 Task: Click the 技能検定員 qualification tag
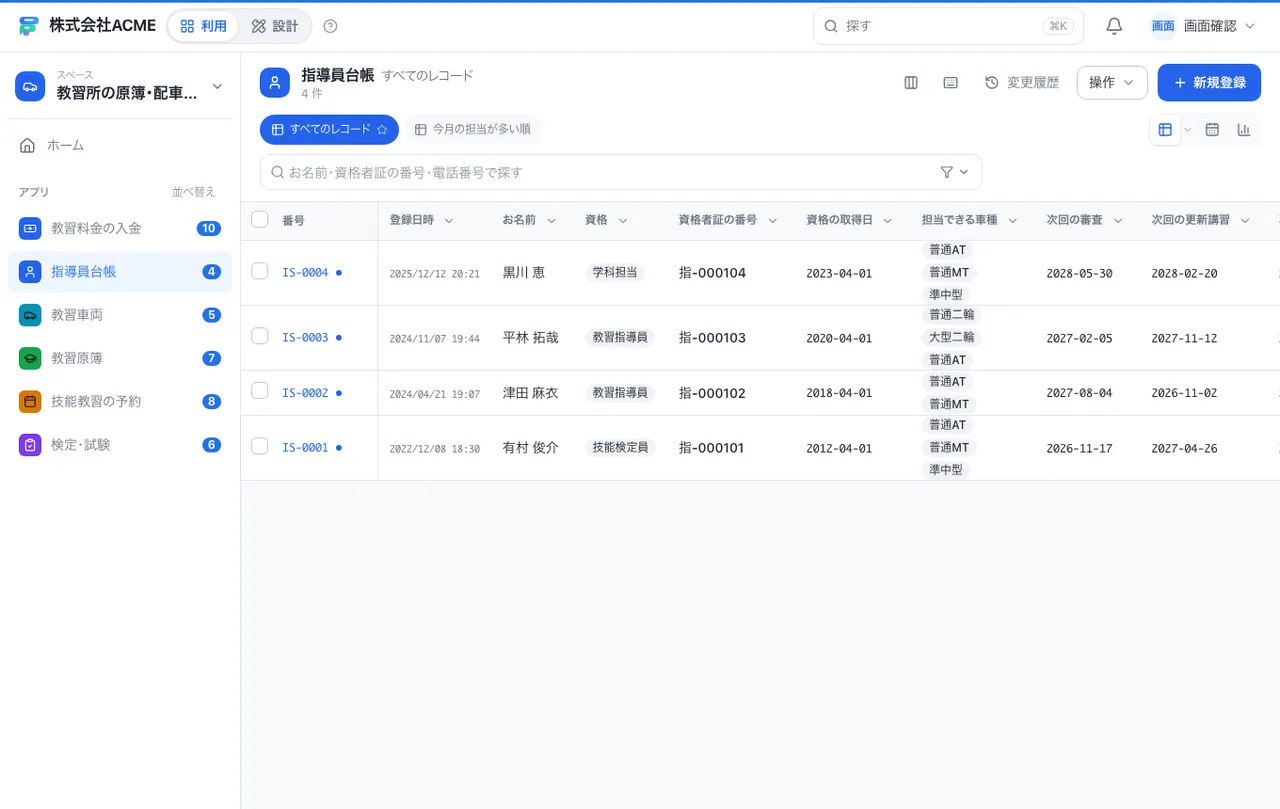pyautogui.click(x=620, y=447)
